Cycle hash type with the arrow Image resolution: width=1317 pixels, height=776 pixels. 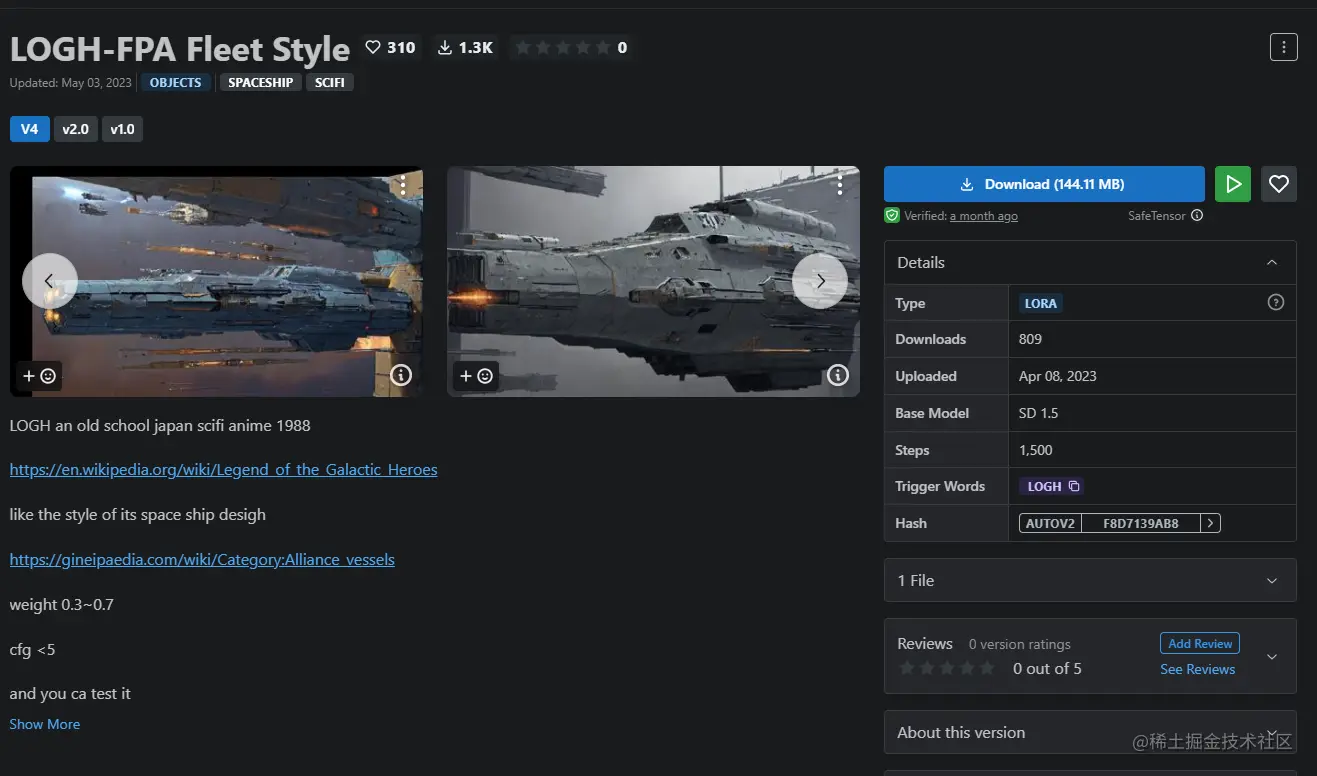pyautogui.click(x=1210, y=523)
